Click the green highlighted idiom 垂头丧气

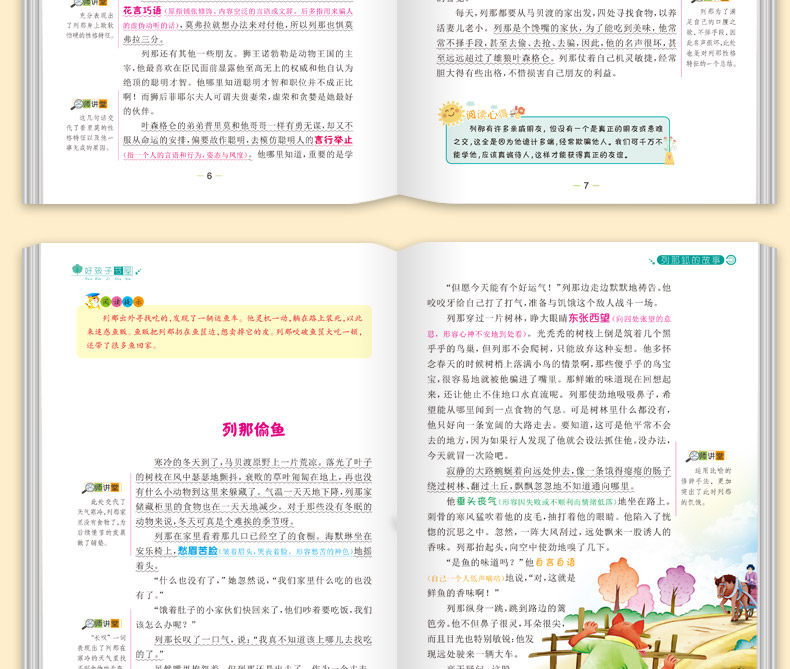[476, 501]
